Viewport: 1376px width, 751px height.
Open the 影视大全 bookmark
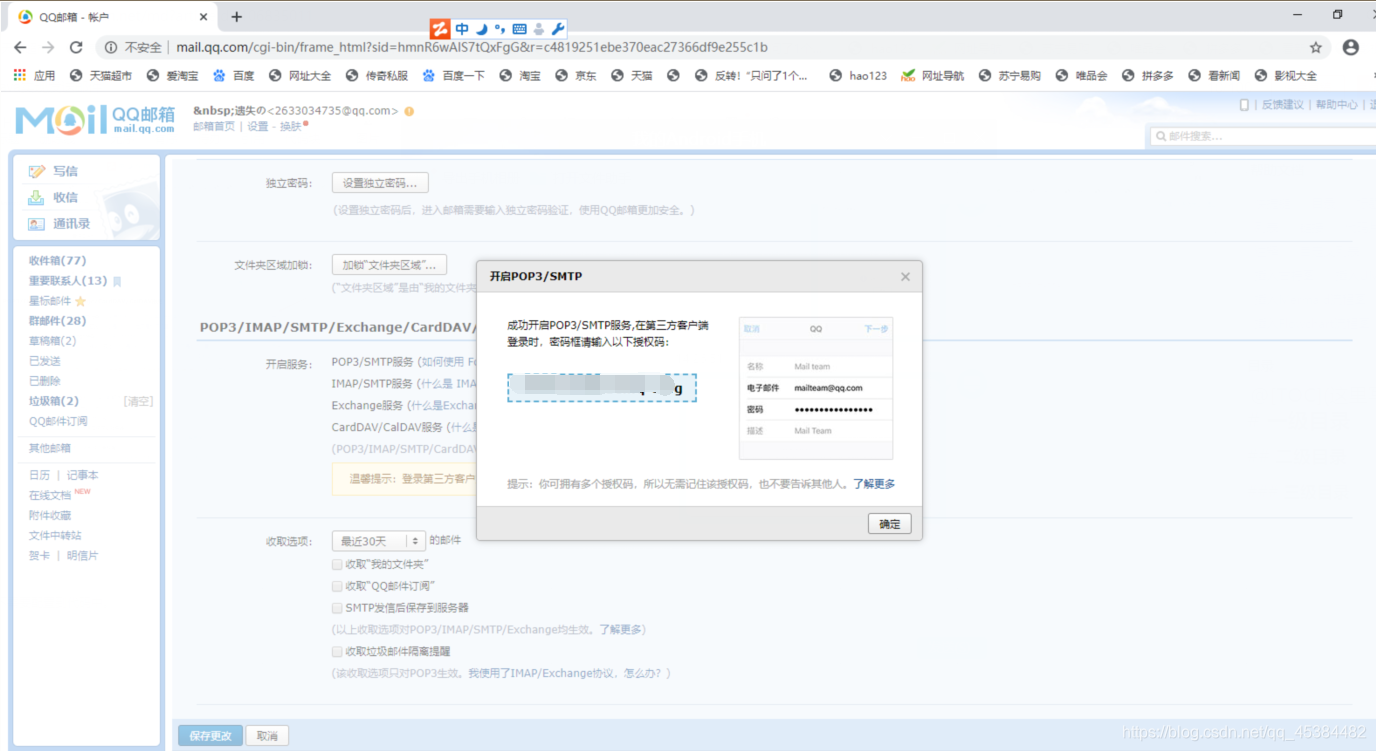click(1286, 75)
